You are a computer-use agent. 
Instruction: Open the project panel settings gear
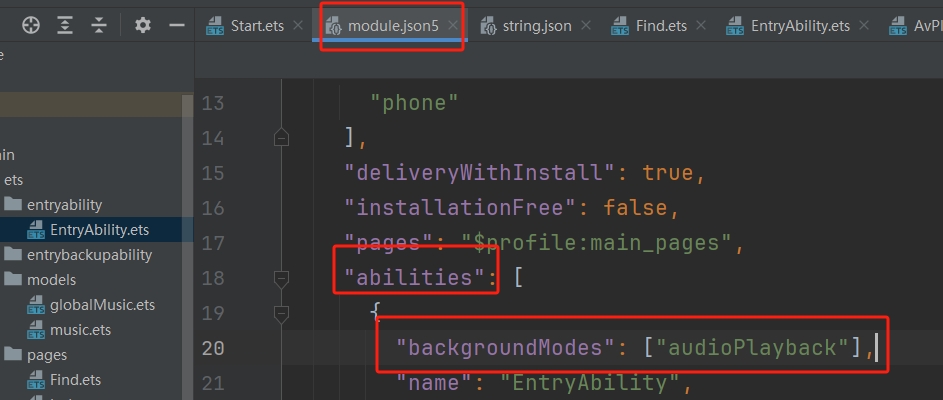click(143, 25)
